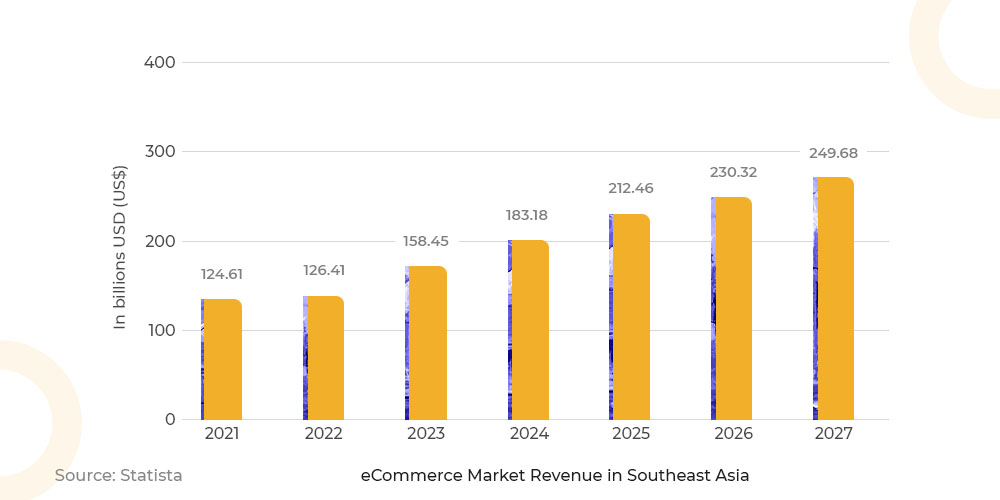Screen dimensions: 1000x500
Task: Click the 'eCommerce Market Revenue in Southeast Asia' caption
Action: (x=555, y=476)
